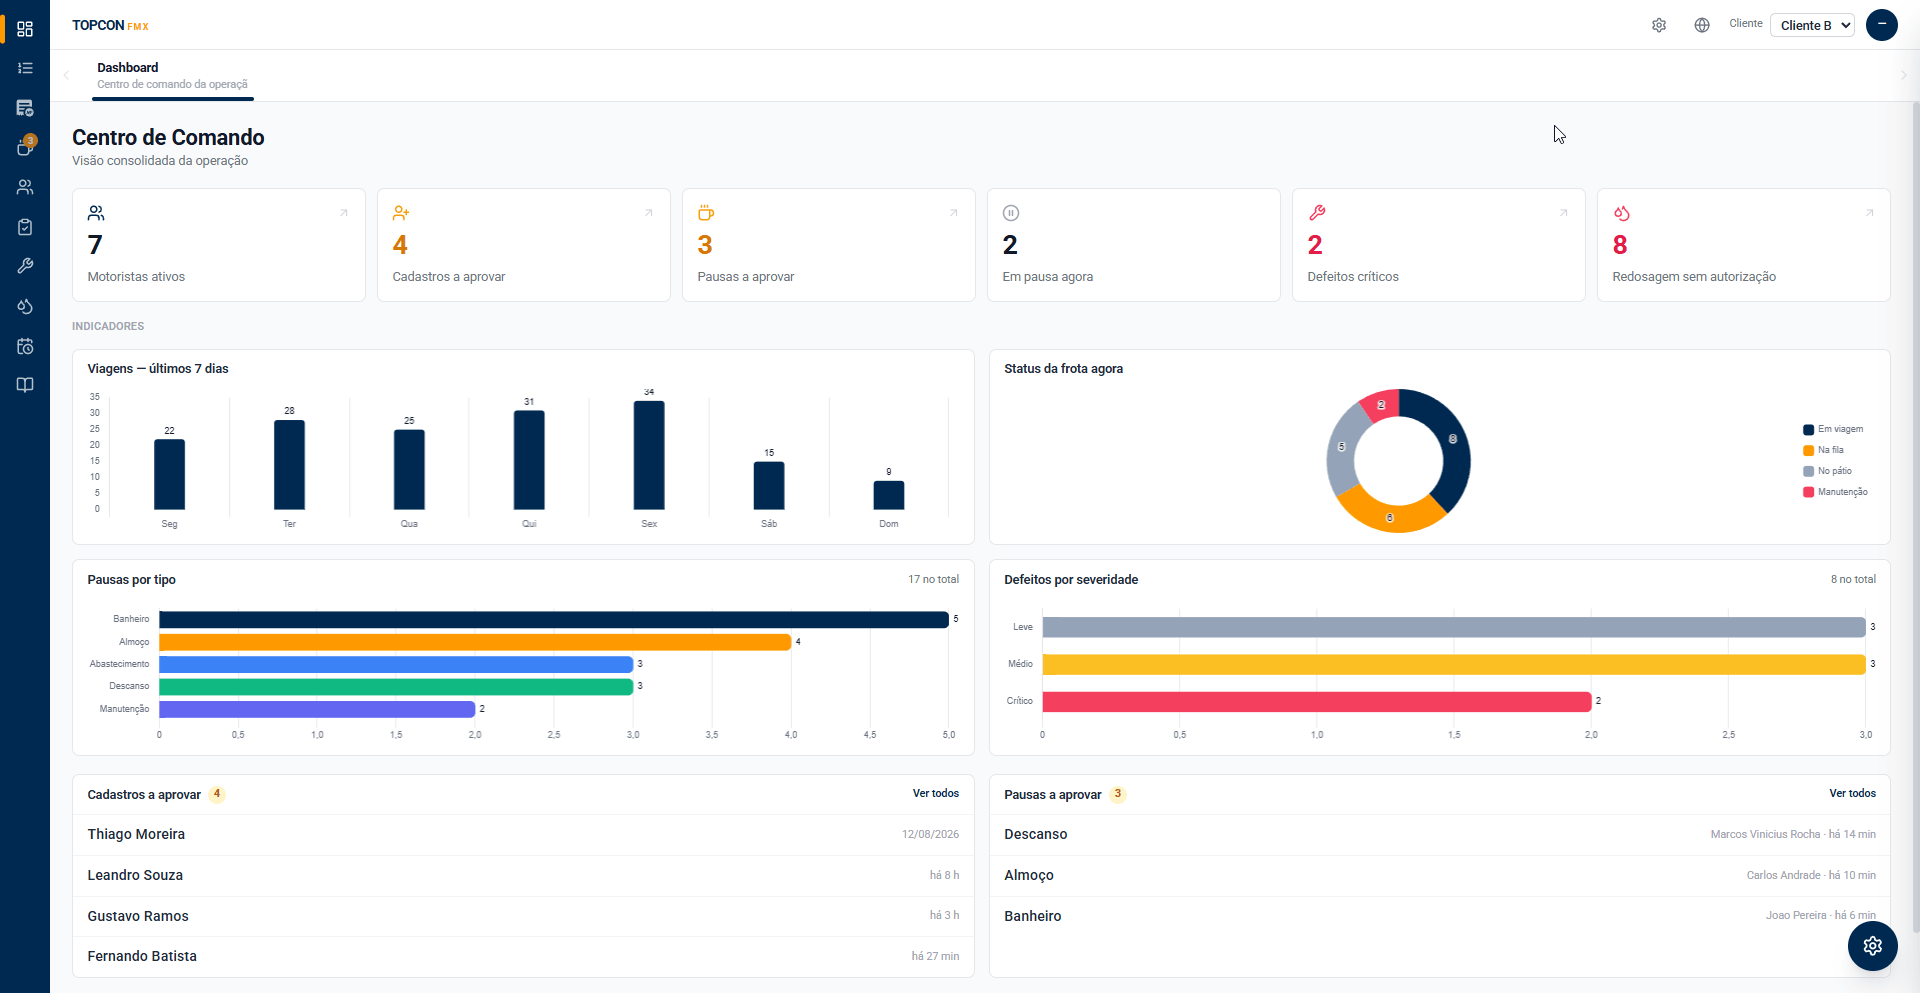This screenshot has height=993, width=1920.
Task: Open arrow on Pausas a aprovar card
Action: pyautogui.click(x=954, y=213)
